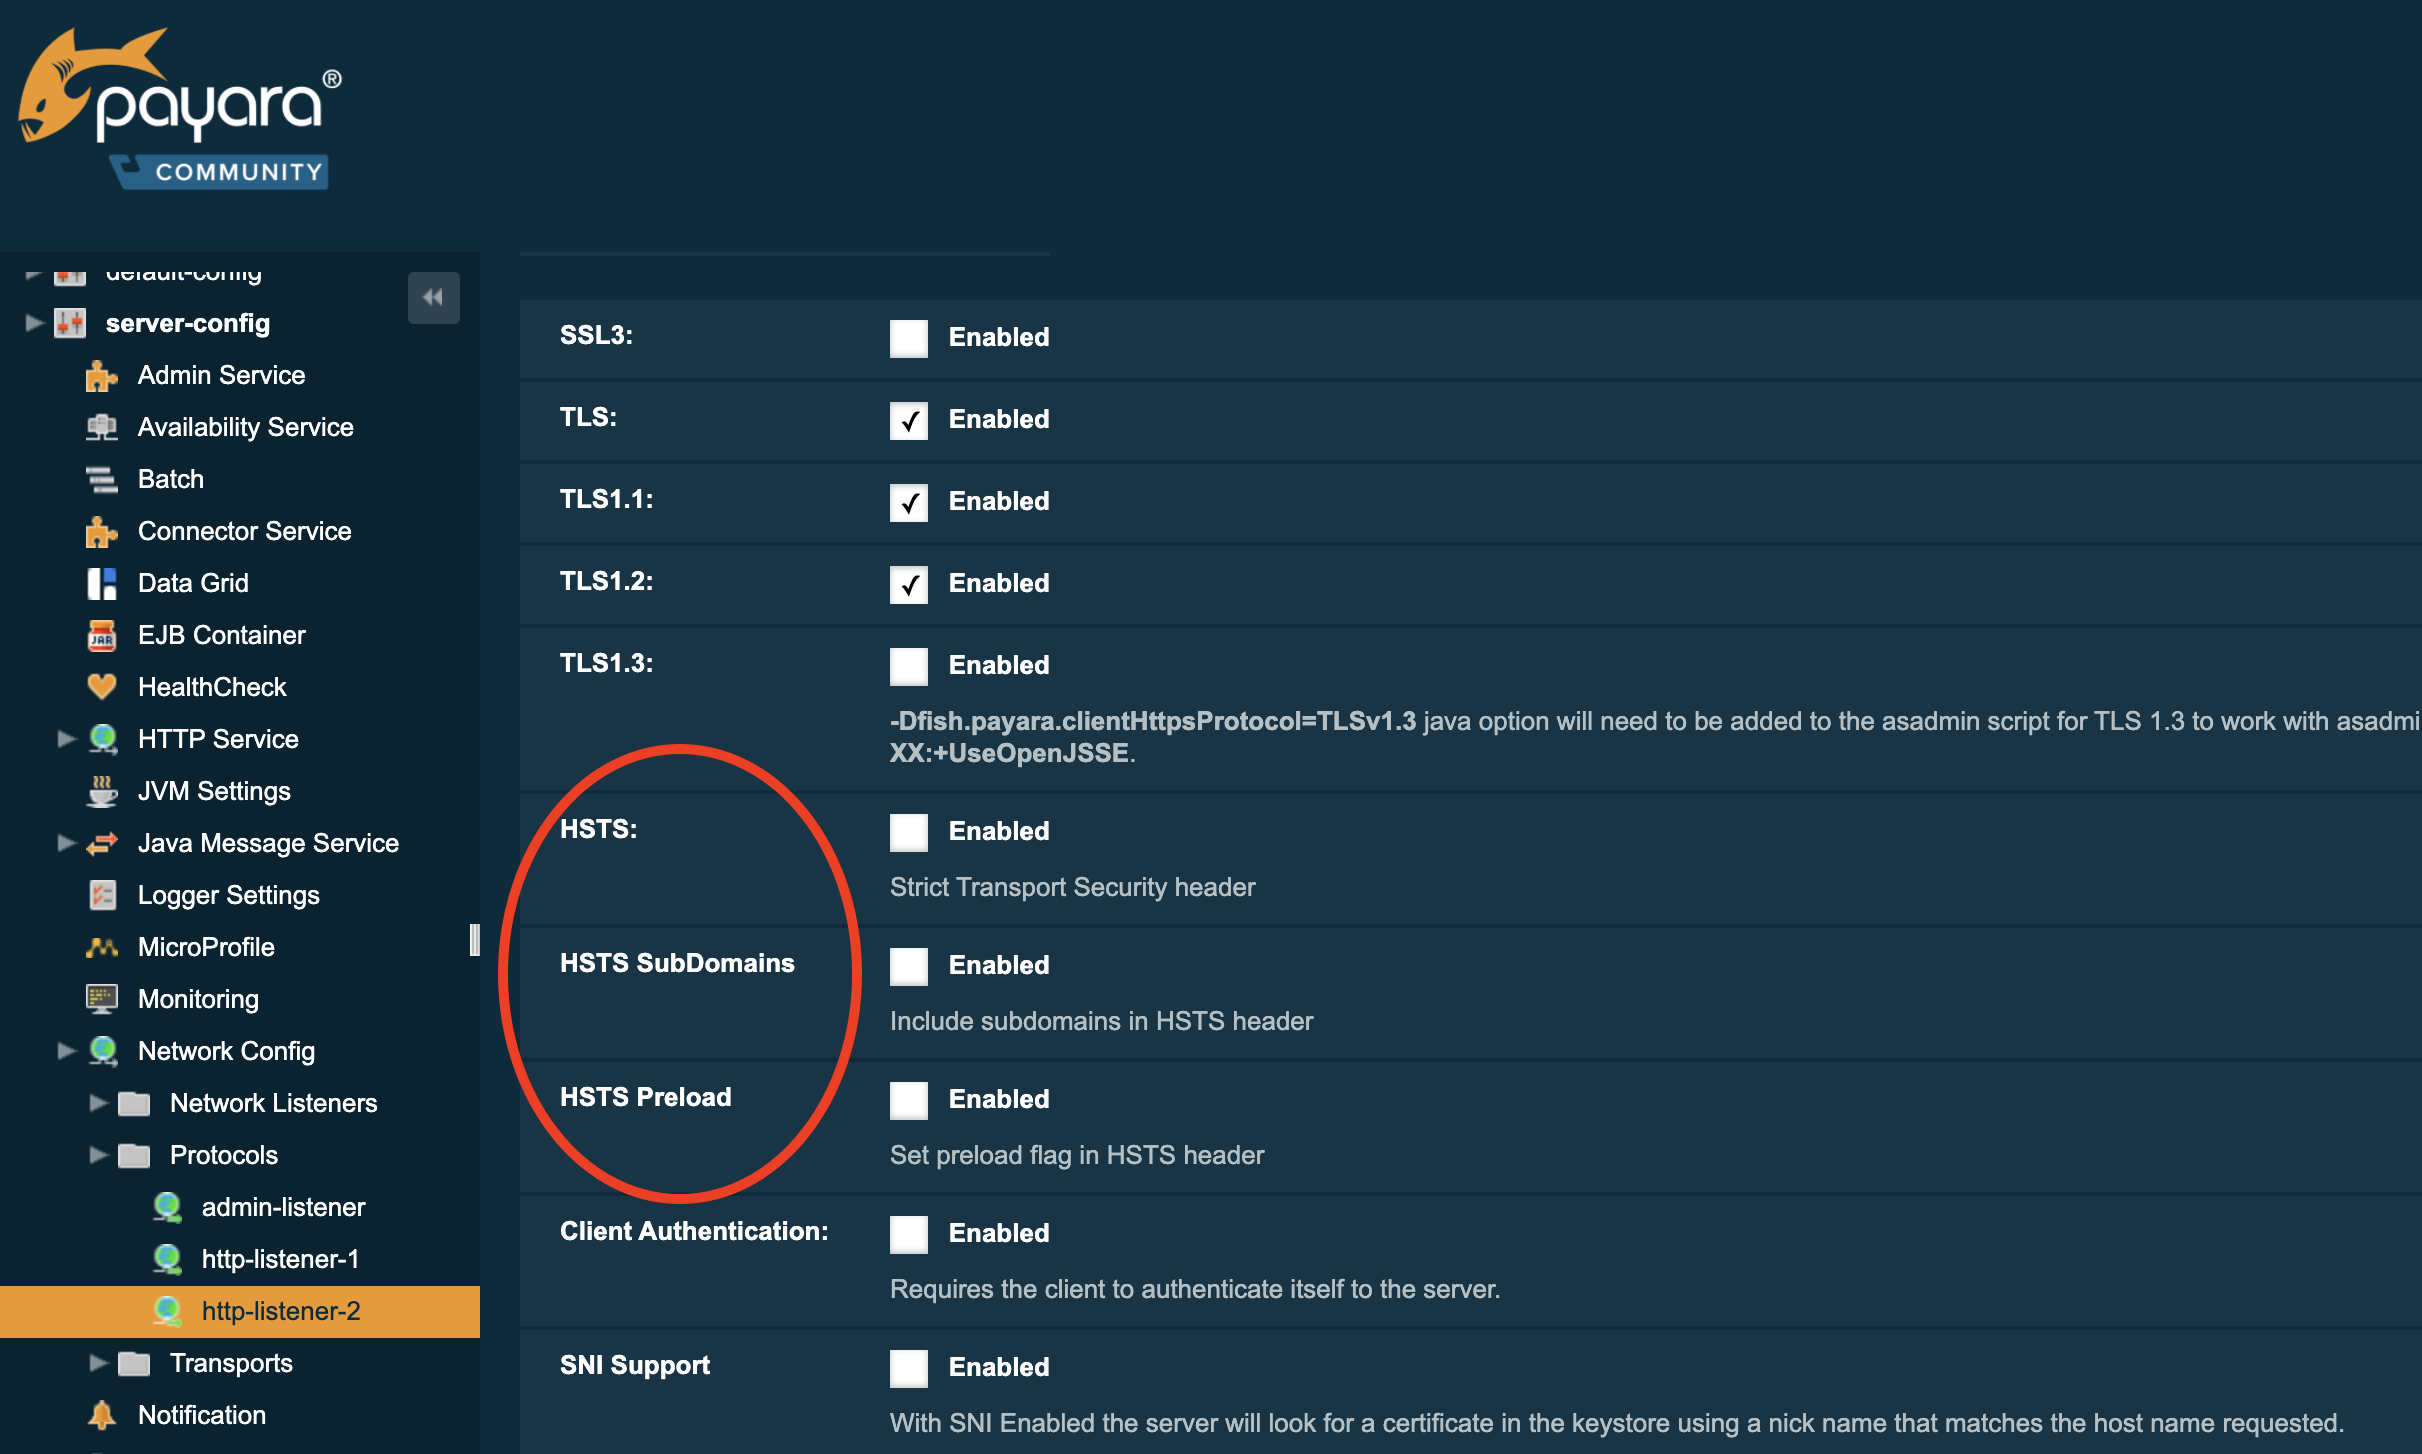2422x1454 pixels.
Task: Toggle the Transports folder arrow
Action: tap(98, 1363)
